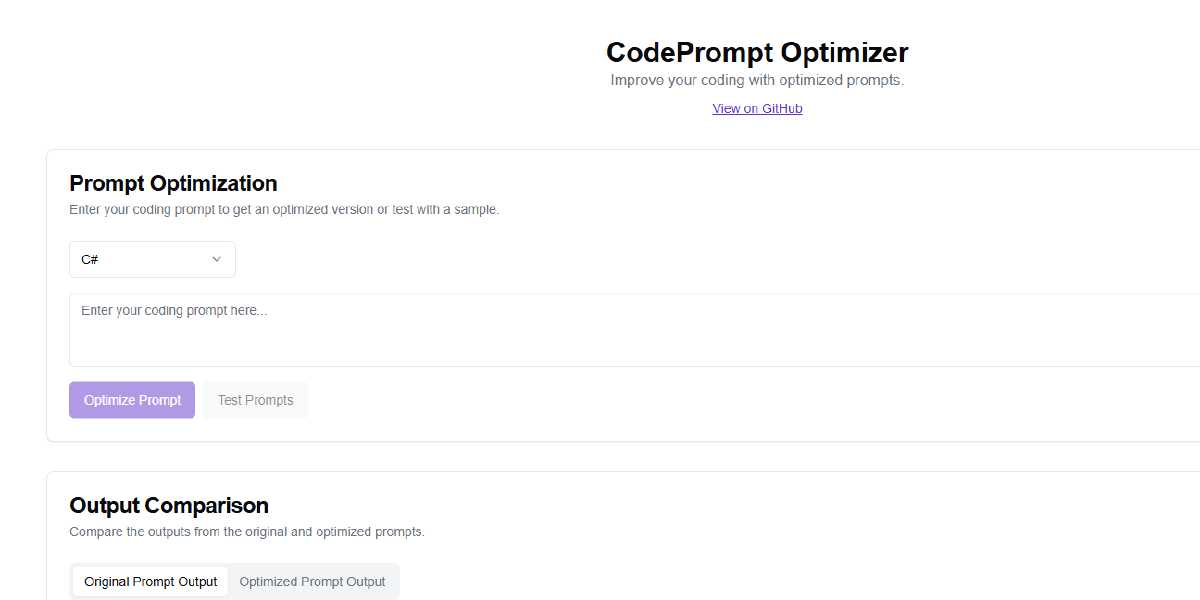Click the Output Comparison heading
The height and width of the screenshot is (600, 1200).
[168, 506]
